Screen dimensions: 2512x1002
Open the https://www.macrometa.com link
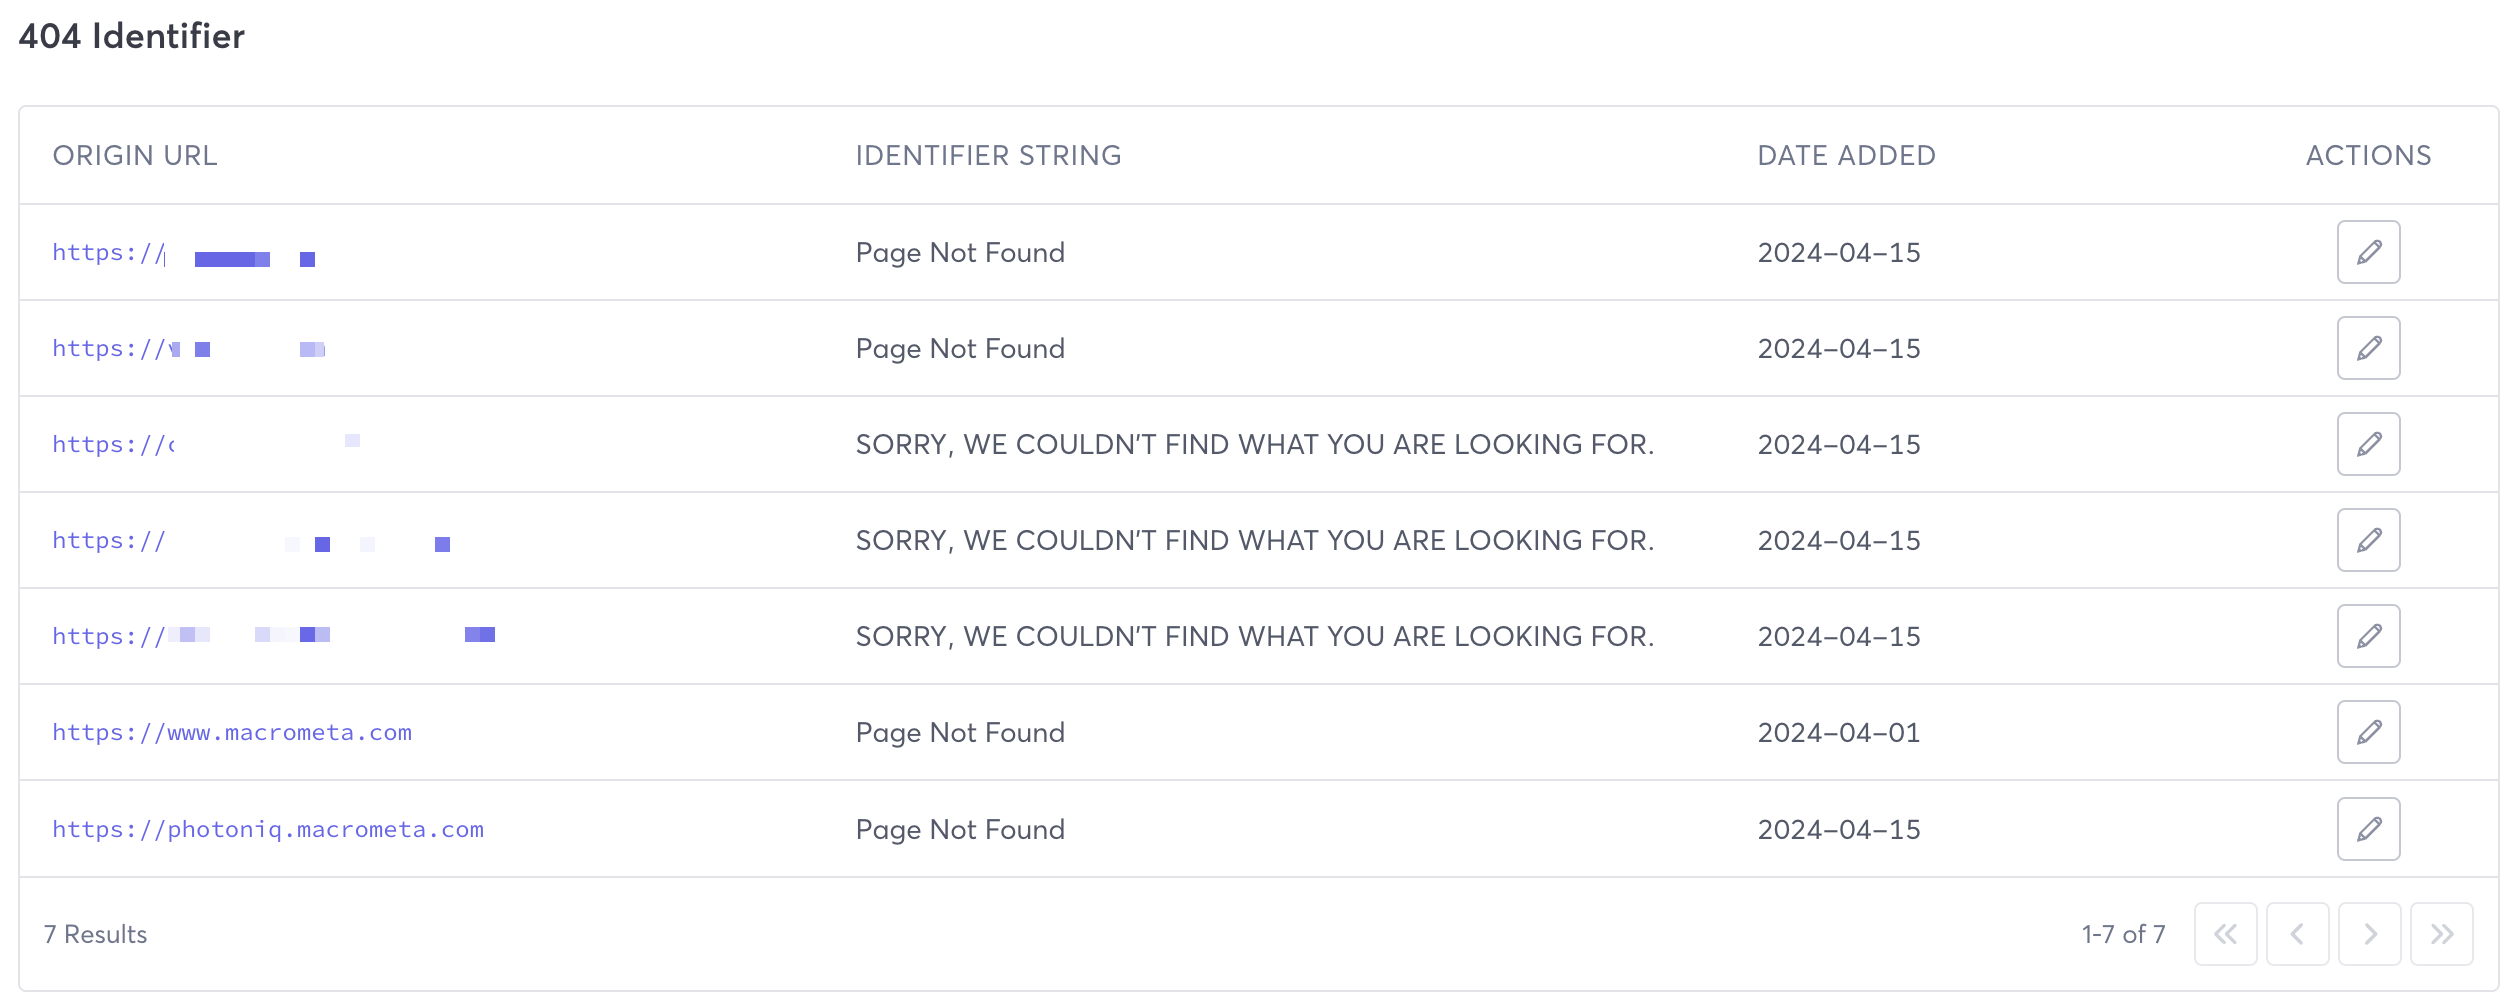pyautogui.click(x=232, y=732)
